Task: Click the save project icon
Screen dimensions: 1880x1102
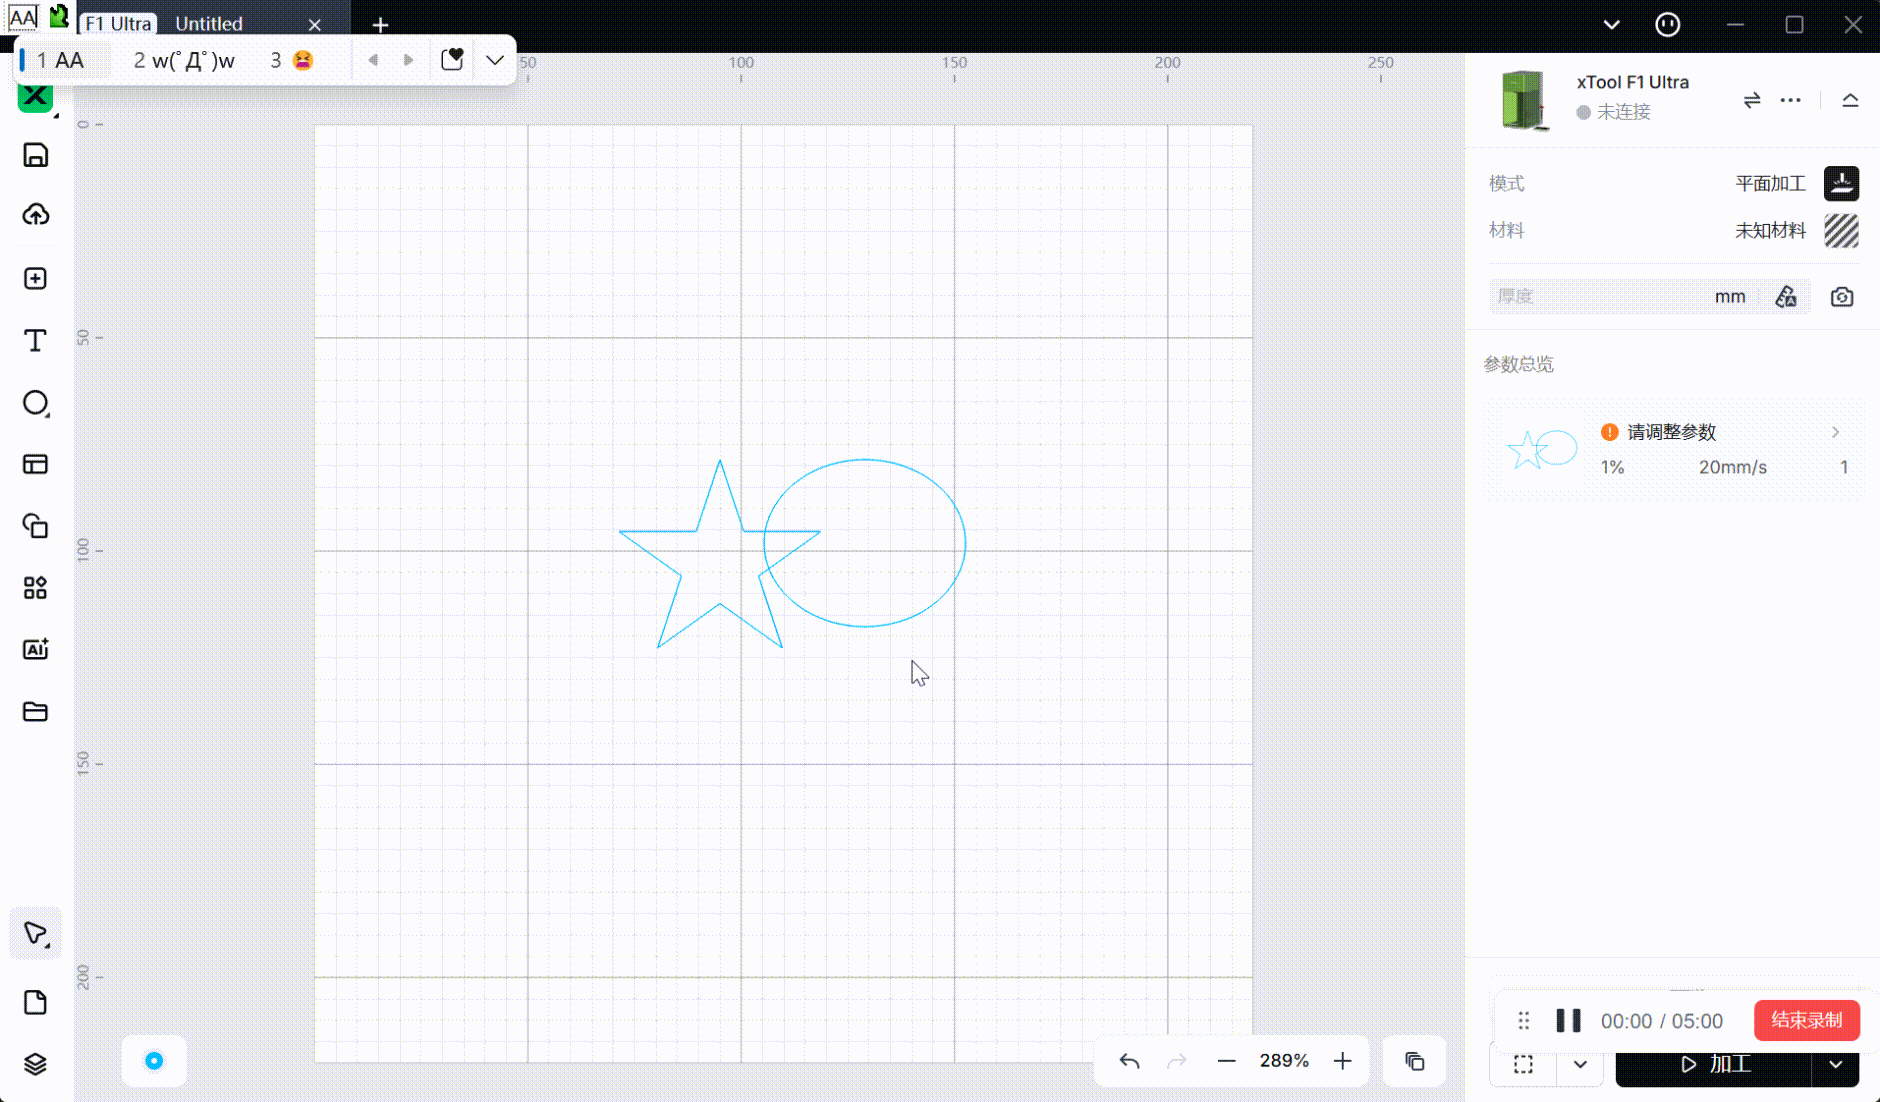Action: 35,155
